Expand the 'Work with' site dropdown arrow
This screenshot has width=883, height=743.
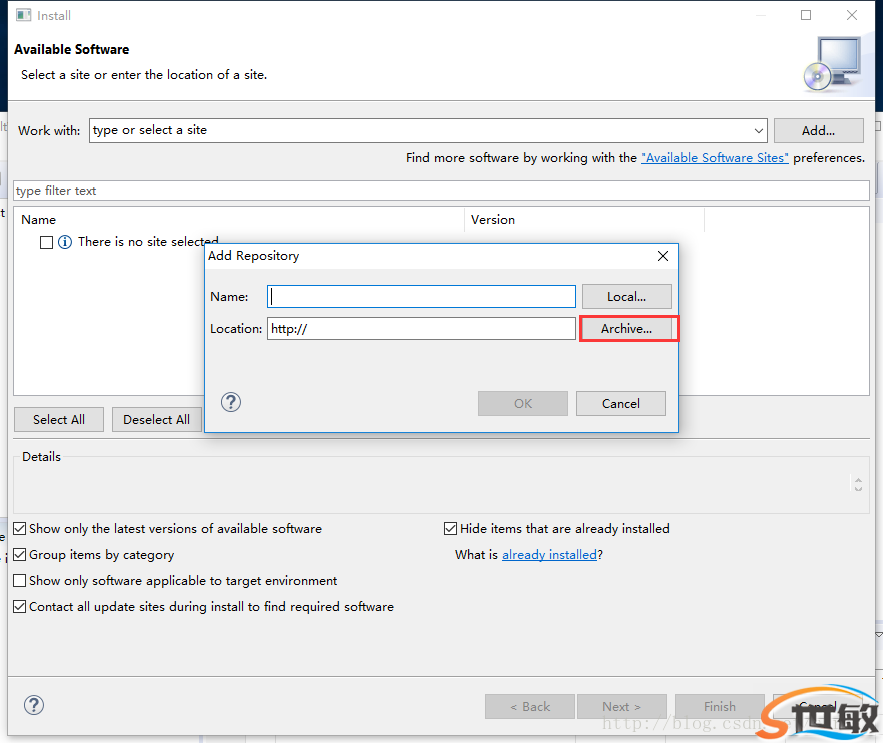759,131
